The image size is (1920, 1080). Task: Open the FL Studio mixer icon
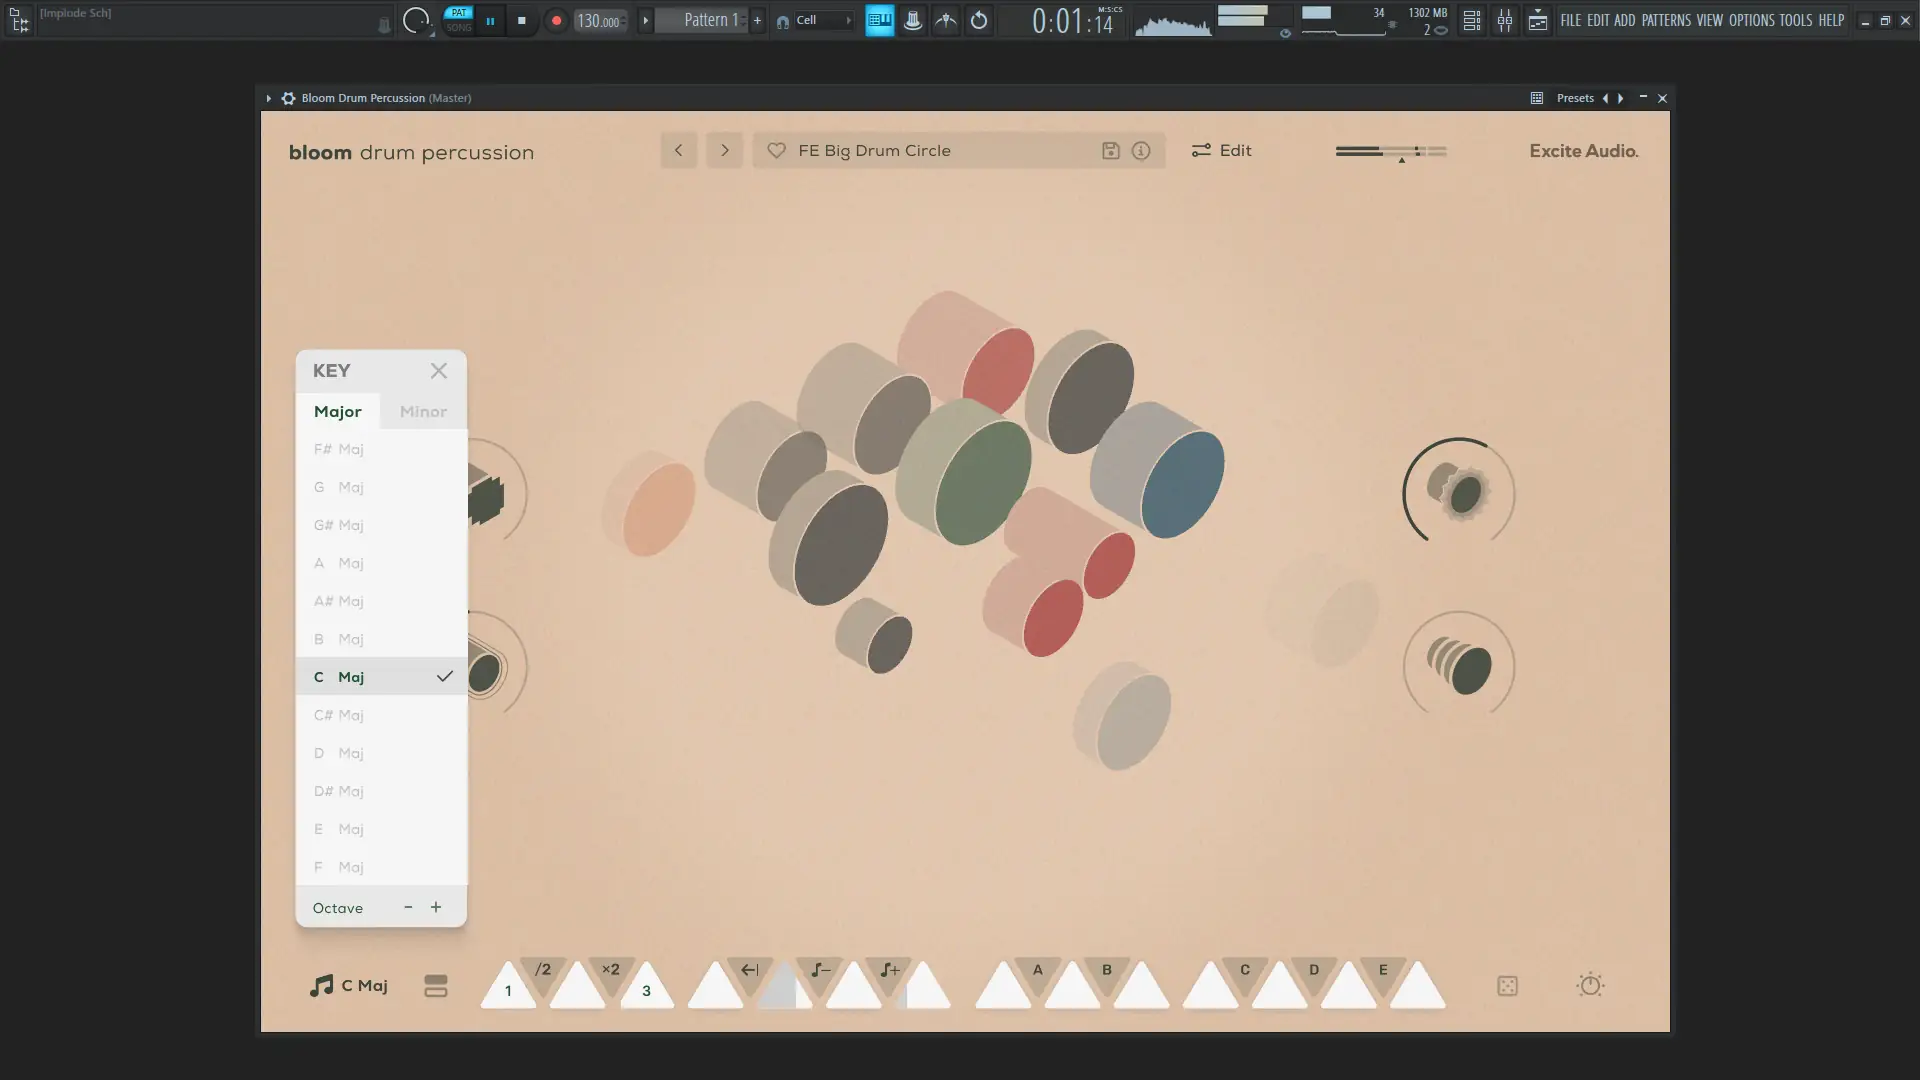click(x=1504, y=20)
